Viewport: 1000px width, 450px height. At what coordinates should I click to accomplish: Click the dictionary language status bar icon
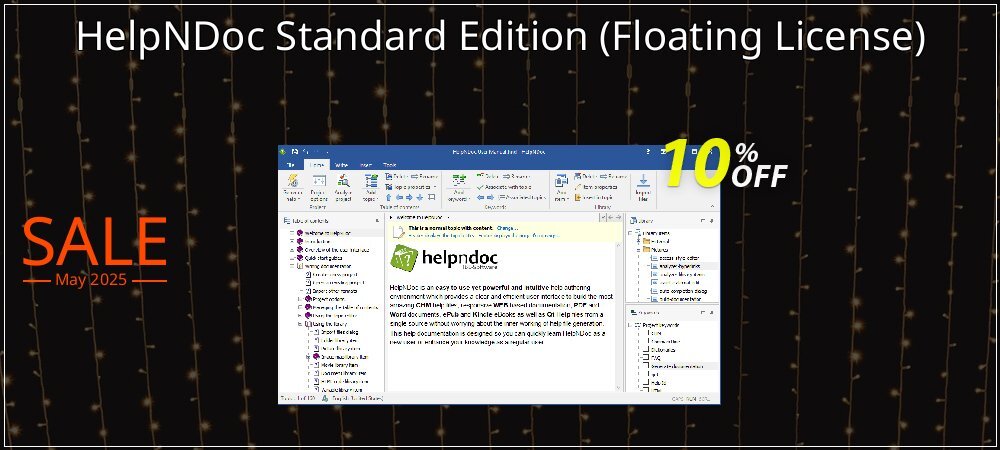click(325, 399)
